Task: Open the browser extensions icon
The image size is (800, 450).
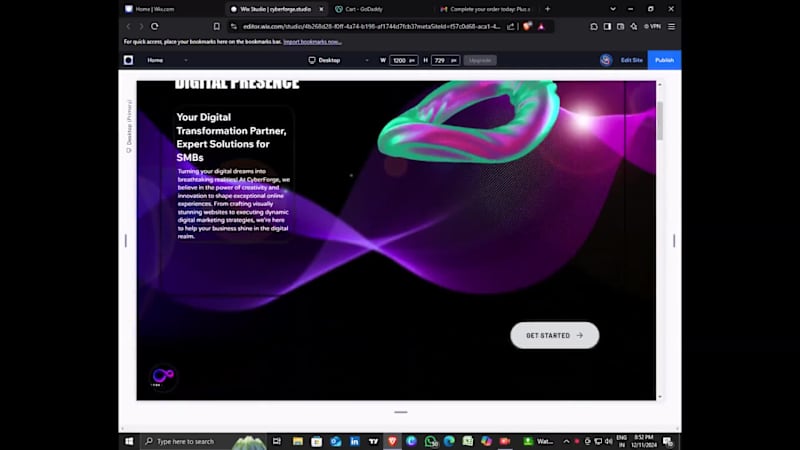Action: pos(594,27)
